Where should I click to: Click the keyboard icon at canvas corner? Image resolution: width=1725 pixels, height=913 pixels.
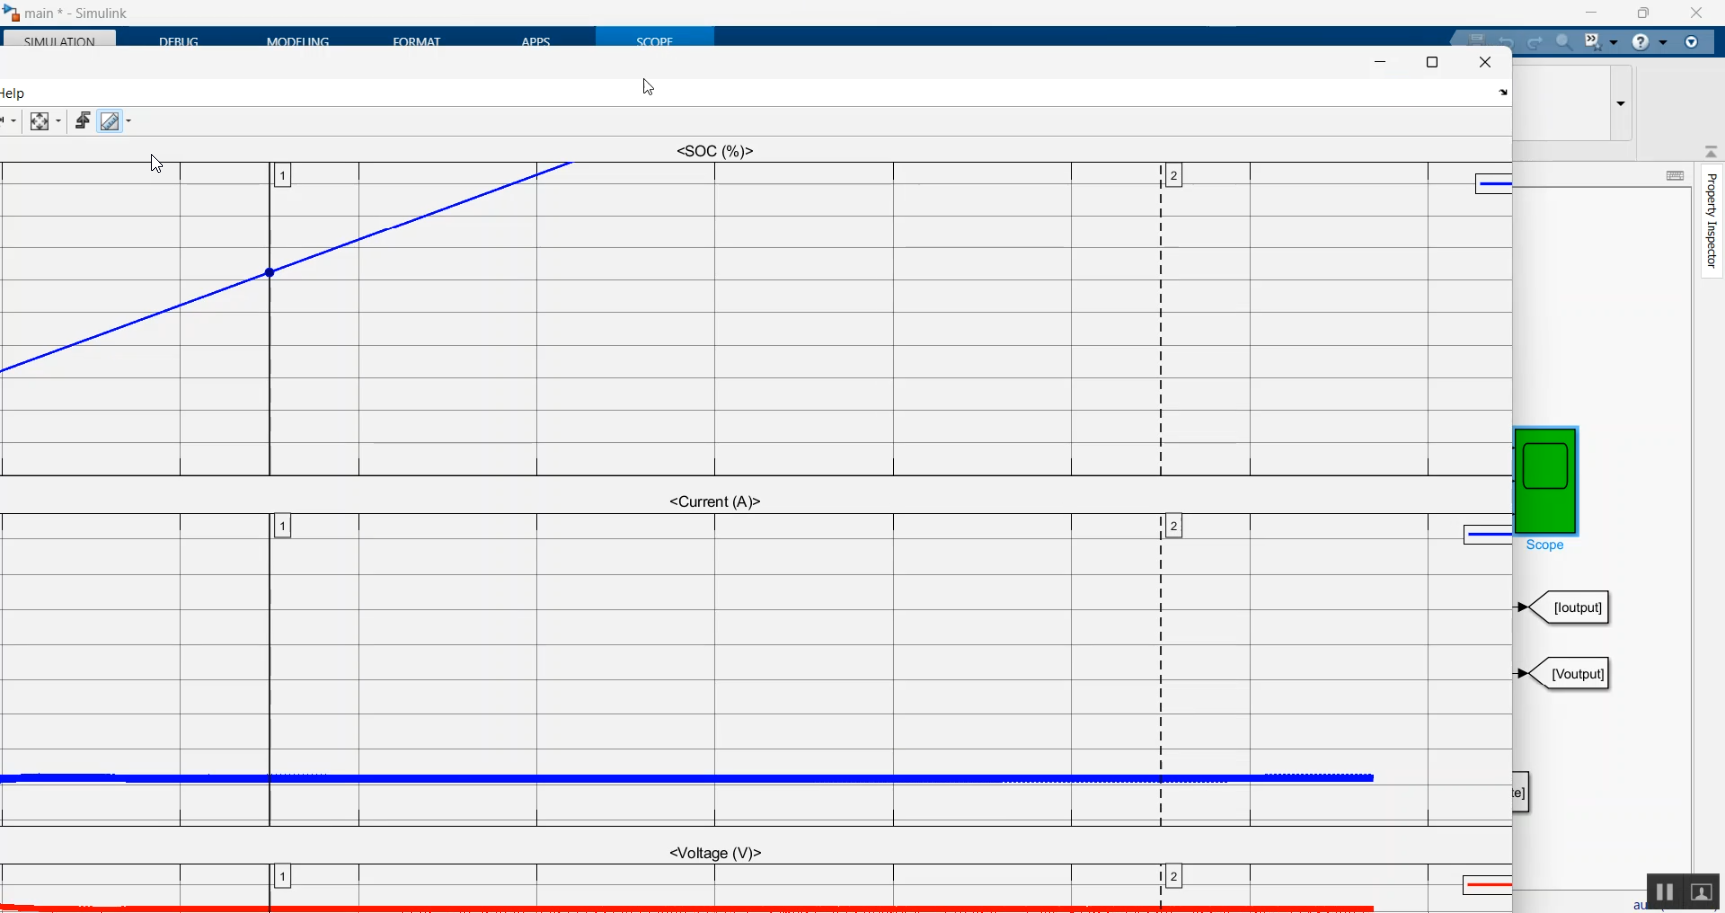pos(1675,176)
